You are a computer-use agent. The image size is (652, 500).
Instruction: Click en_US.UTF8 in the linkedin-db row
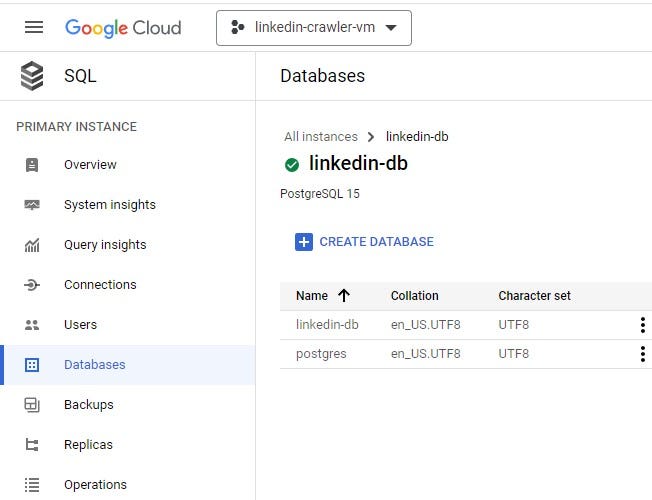(x=426, y=325)
